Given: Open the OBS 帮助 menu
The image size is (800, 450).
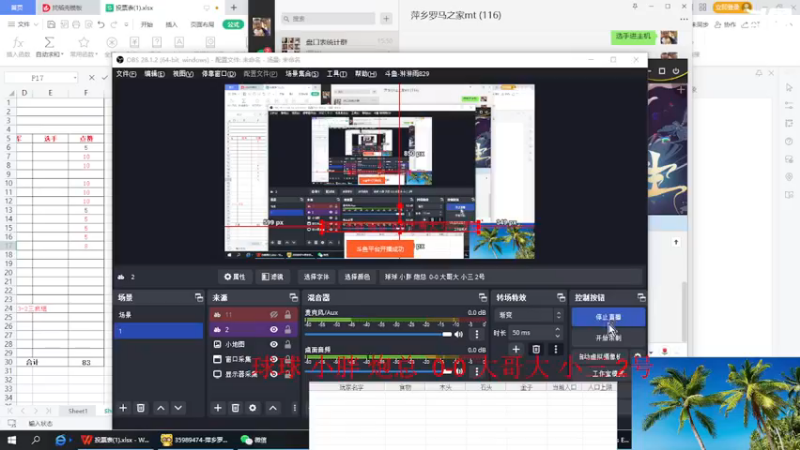Looking at the screenshot, I should coord(365,74).
